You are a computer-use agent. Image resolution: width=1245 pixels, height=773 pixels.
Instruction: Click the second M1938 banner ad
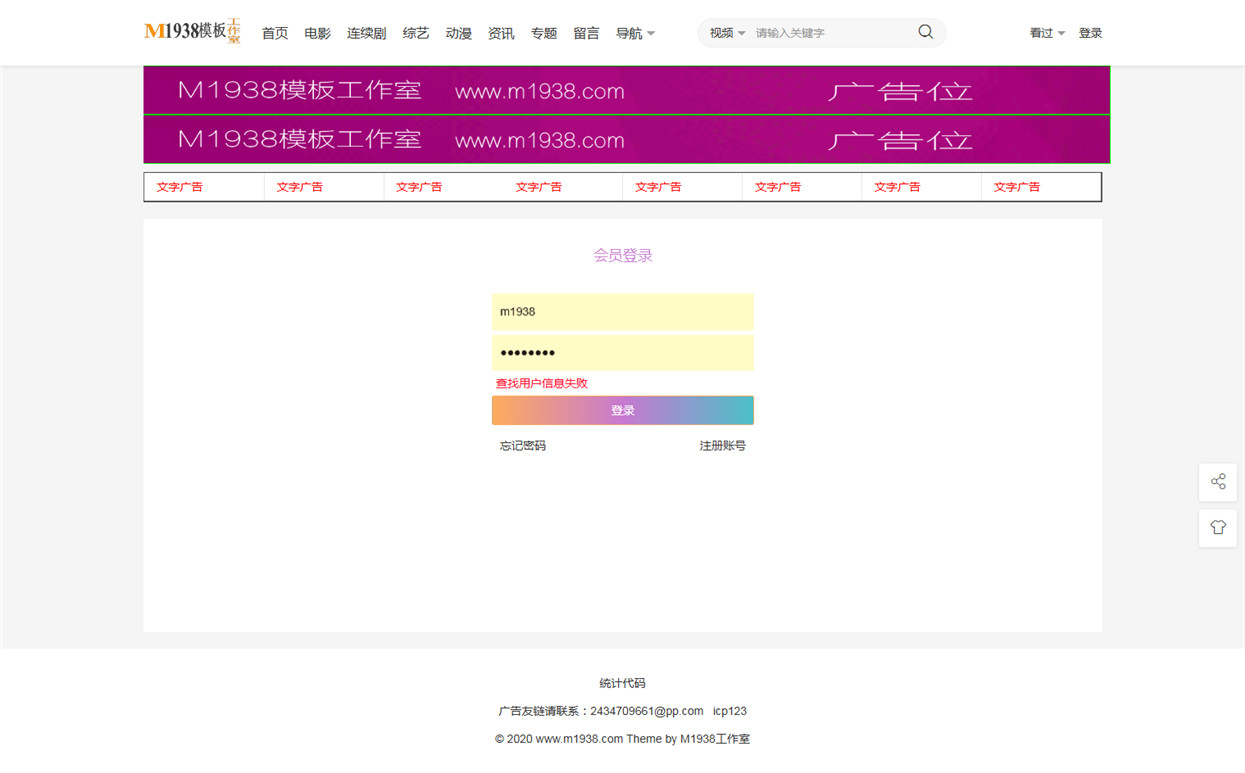[627, 139]
